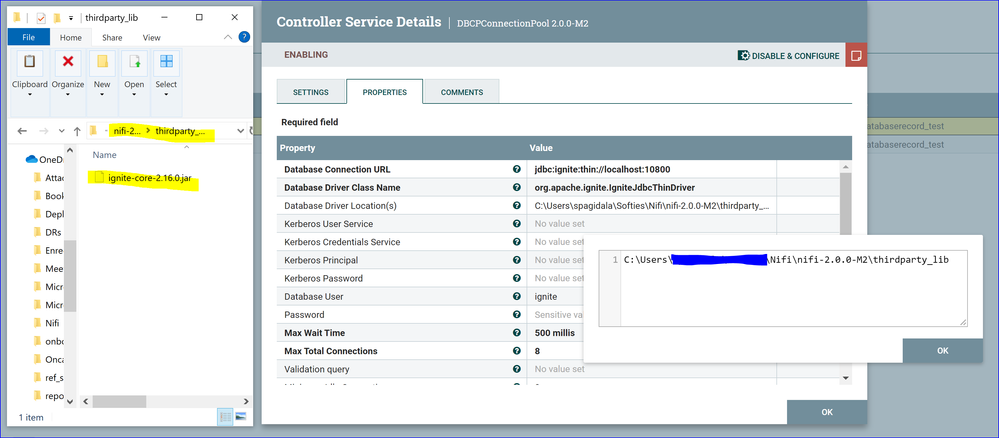Edit the 500 millis value
The image size is (999, 438).
click(x=556, y=333)
